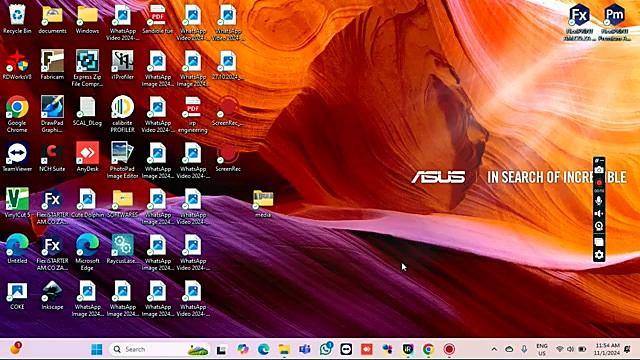640x360 pixels.
Task: Launch Google Chrome from the desktop
Action: (x=17, y=114)
